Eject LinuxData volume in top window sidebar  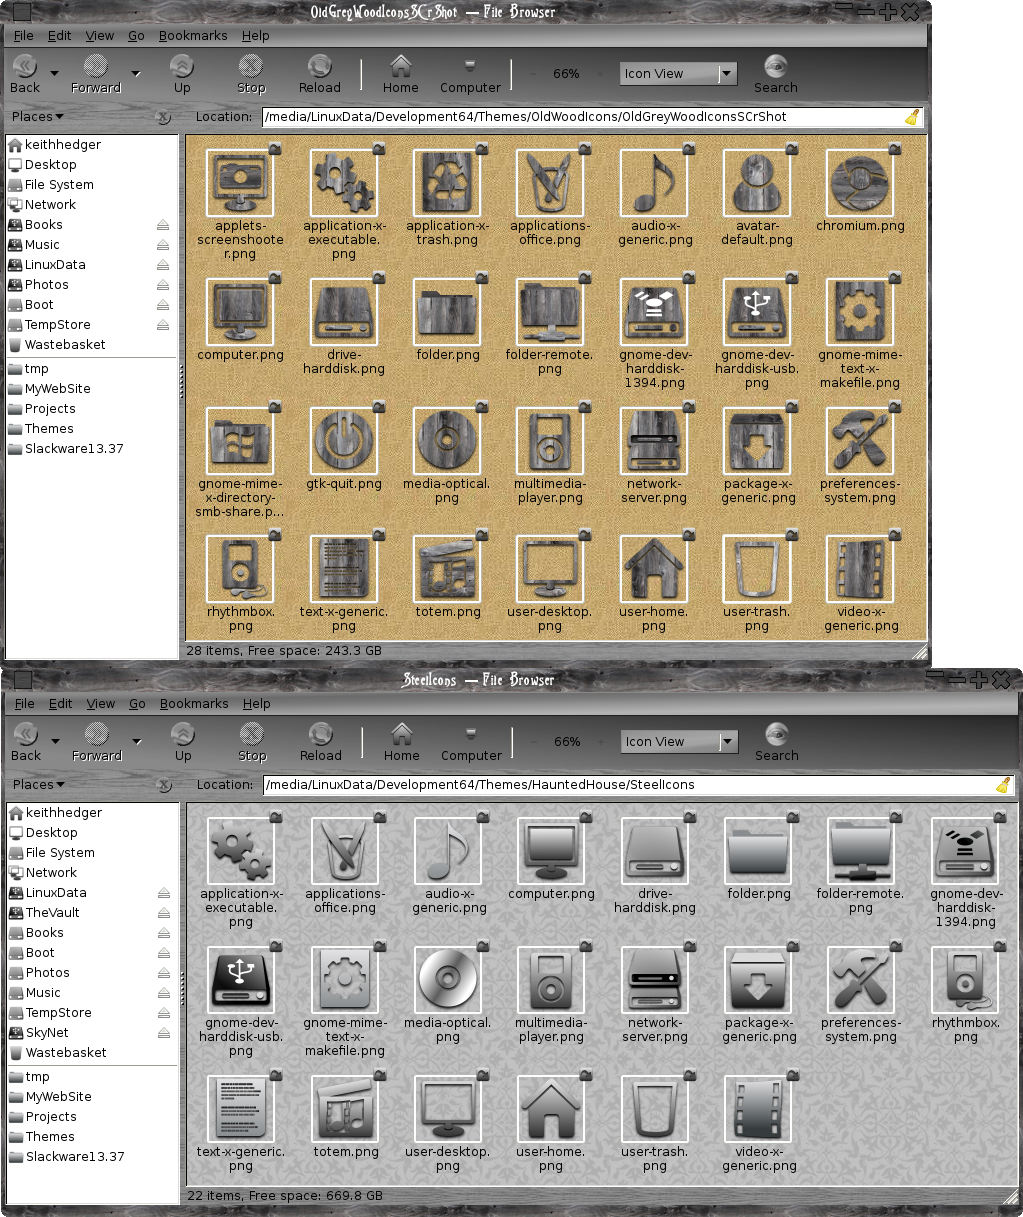click(x=163, y=265)
